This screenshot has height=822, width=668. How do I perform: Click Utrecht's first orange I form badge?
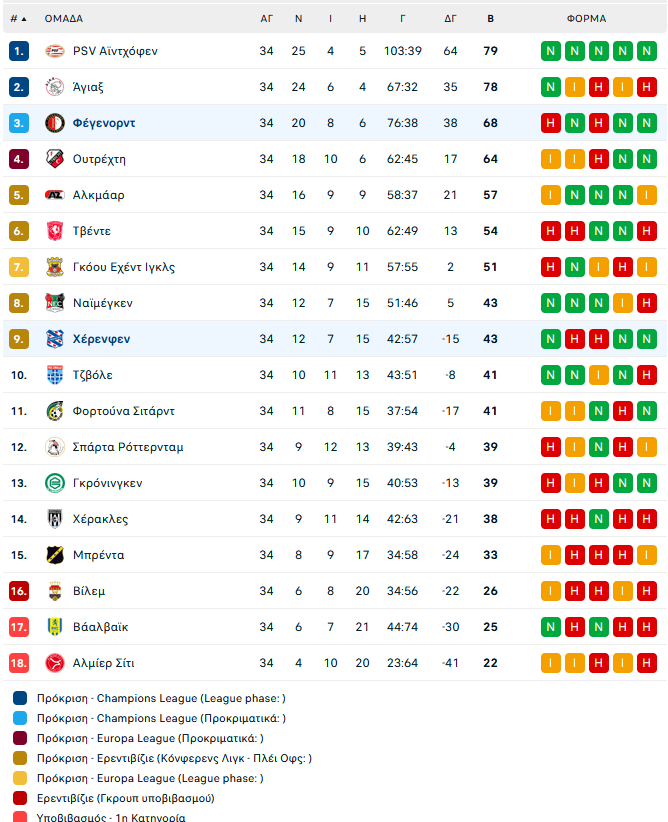(551, 159)
